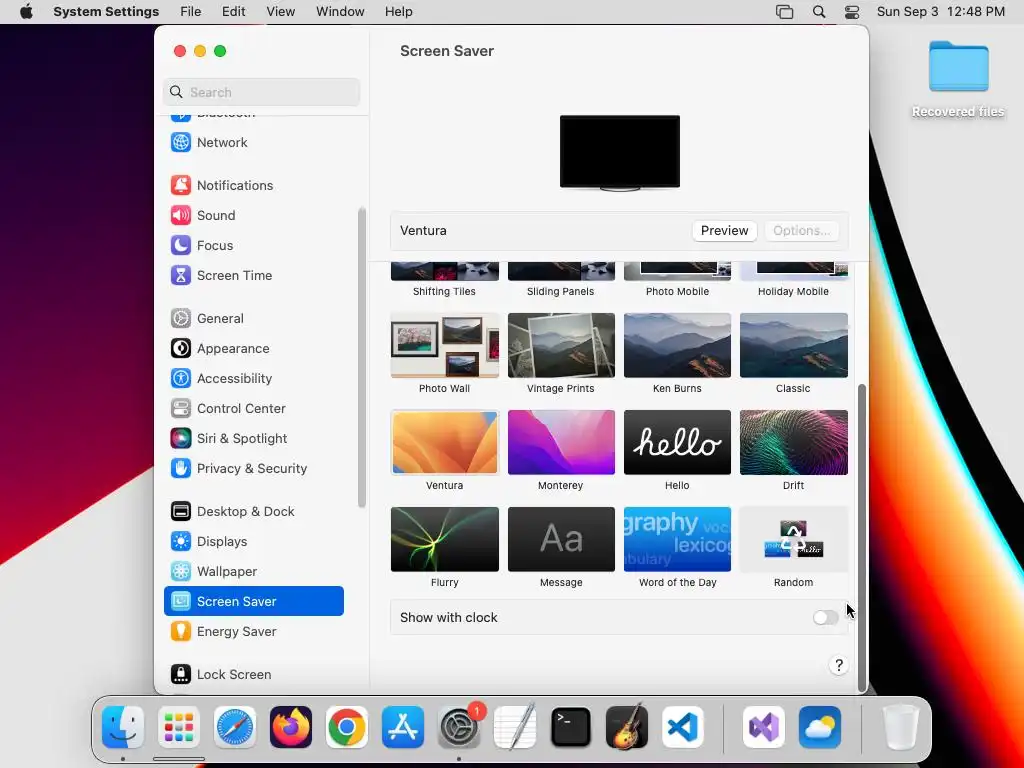1024x768 pixels.
Task: Open Terminal from the Dock
Action: (571, 727)
